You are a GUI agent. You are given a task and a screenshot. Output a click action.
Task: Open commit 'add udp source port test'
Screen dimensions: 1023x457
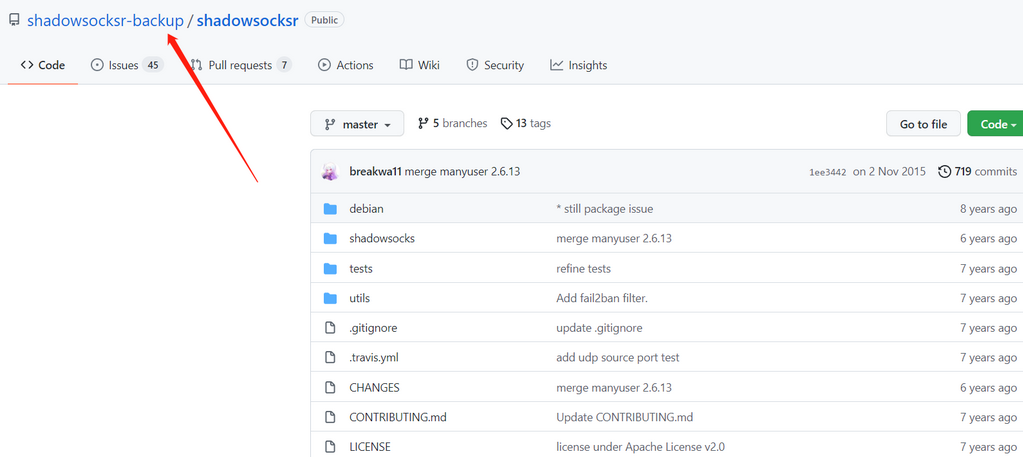tap(617, 358)
